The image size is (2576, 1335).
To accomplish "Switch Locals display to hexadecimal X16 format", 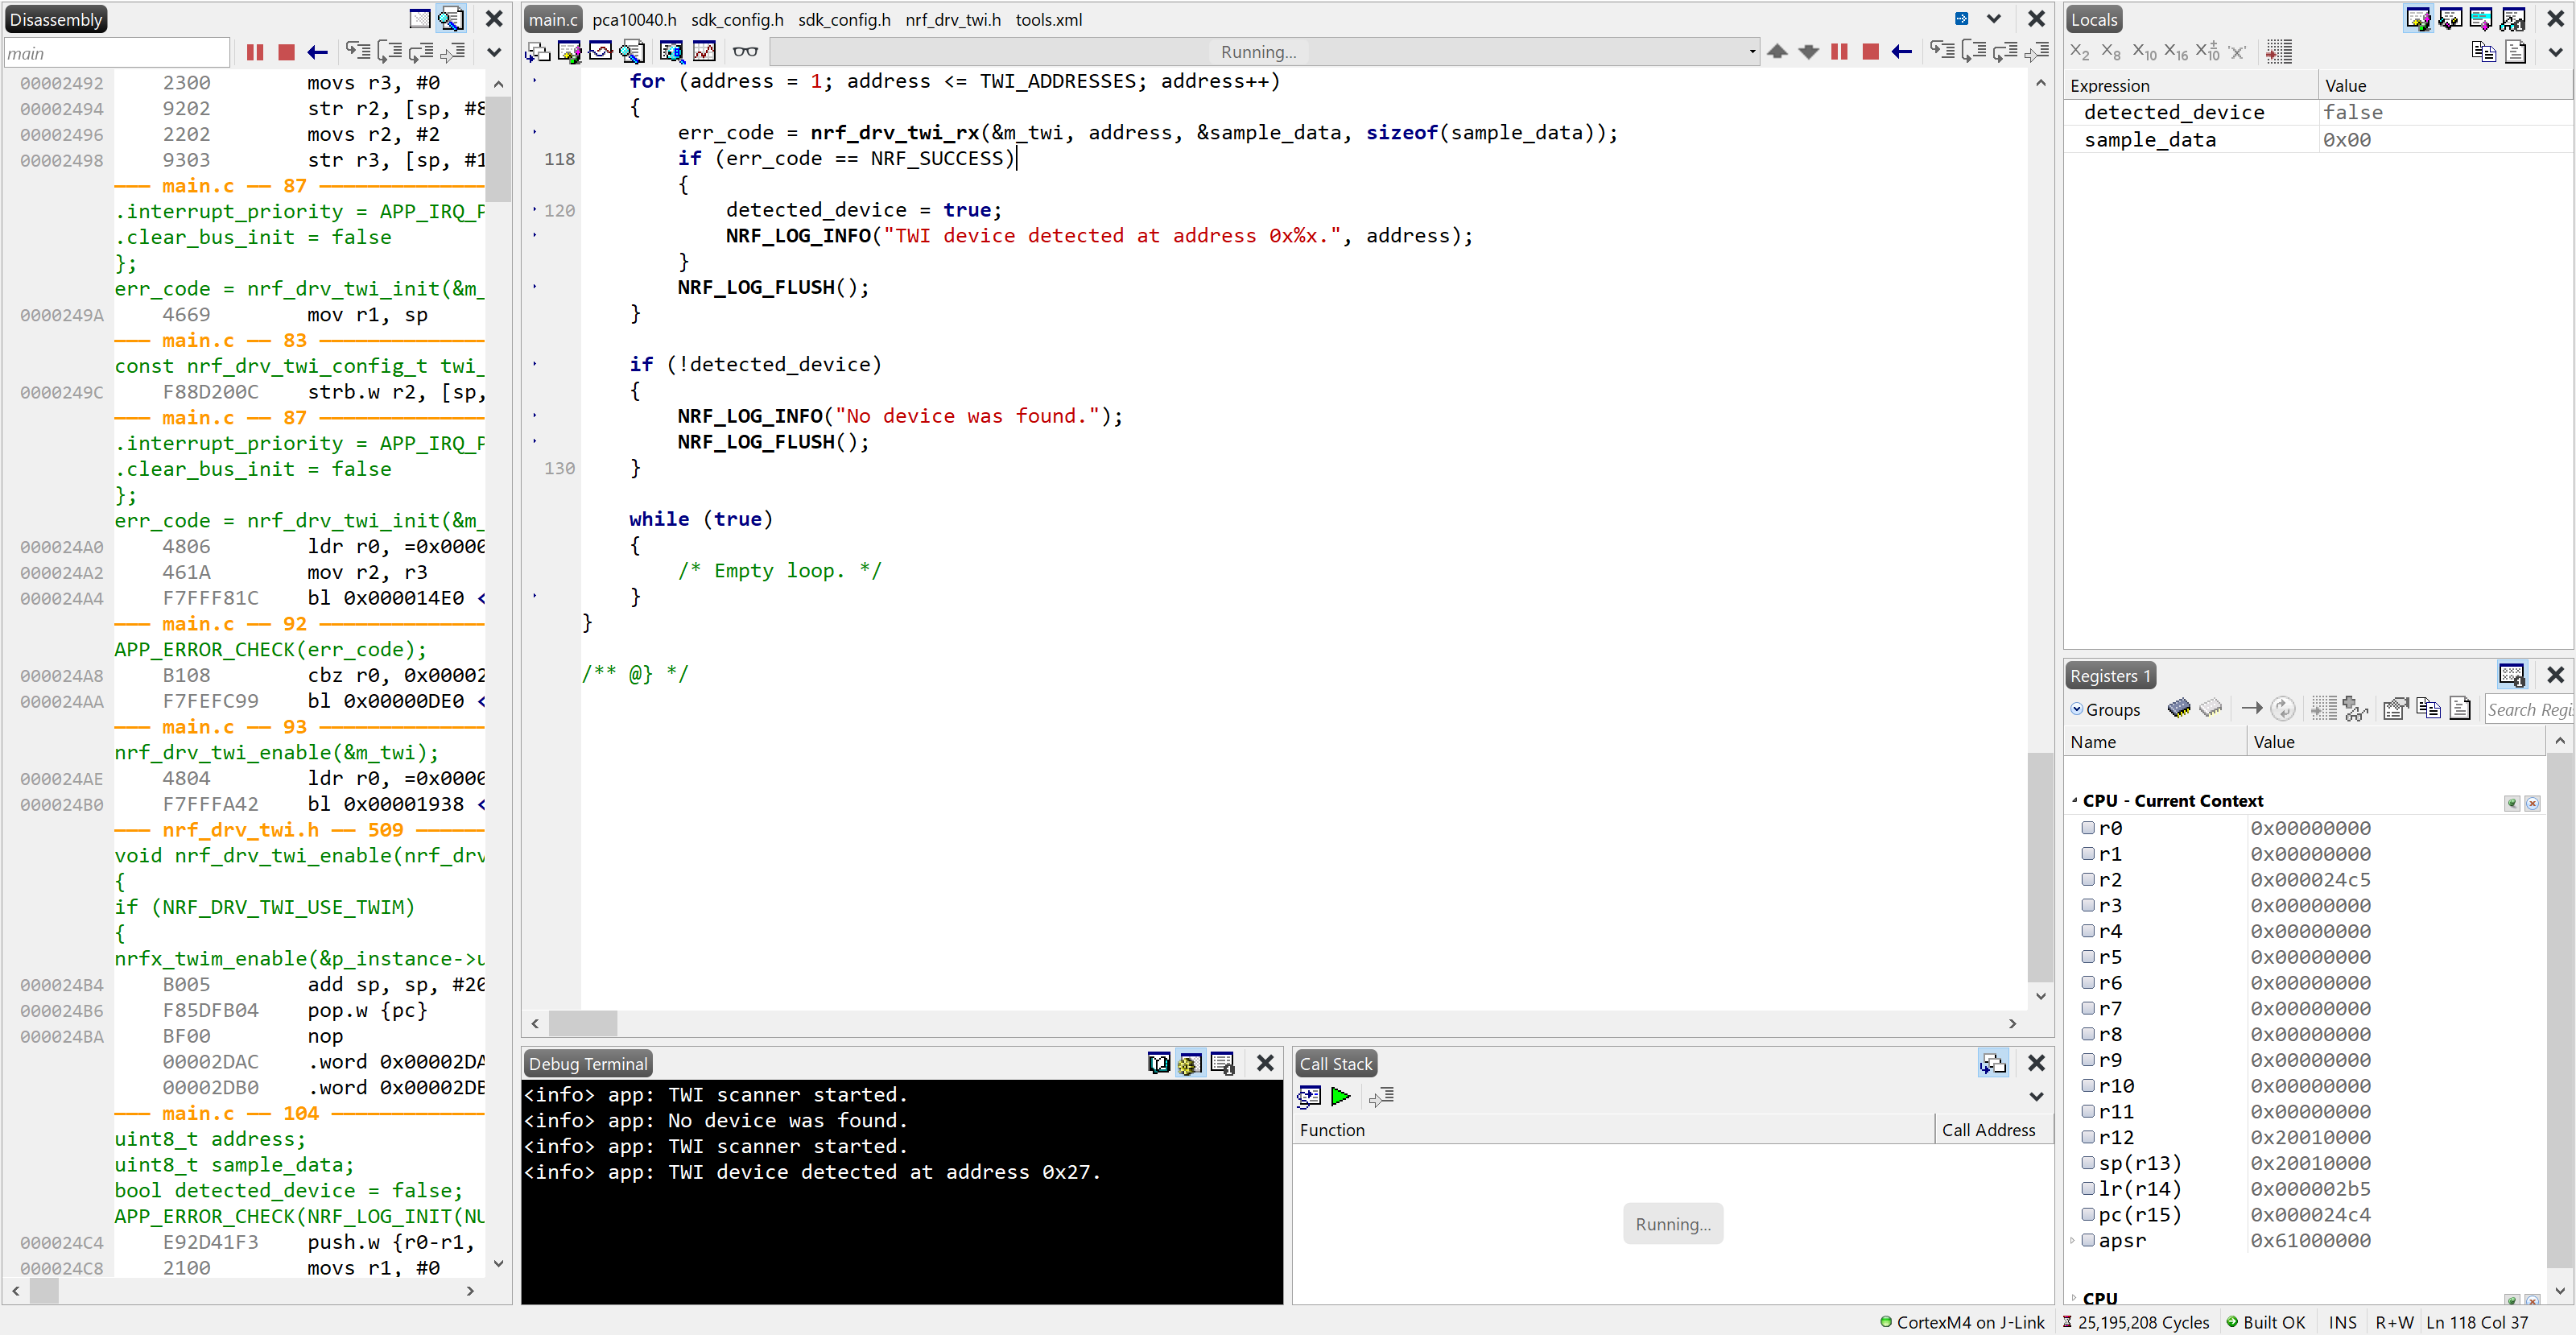I will tap(2176, 51).
